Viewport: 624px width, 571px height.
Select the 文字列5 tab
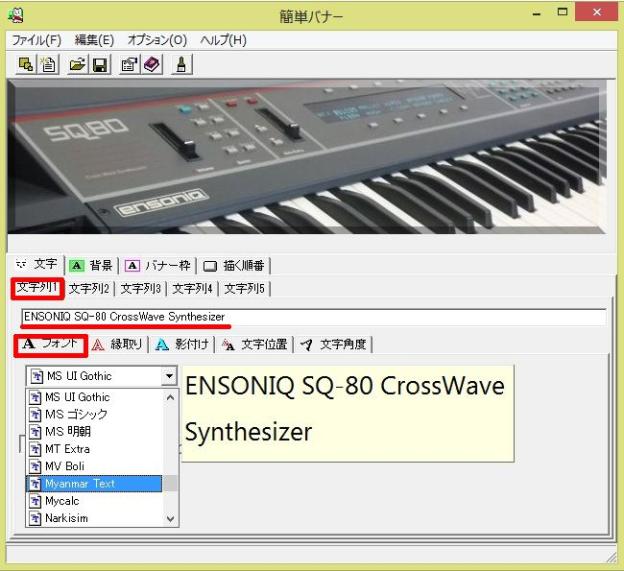pos(244,288)
